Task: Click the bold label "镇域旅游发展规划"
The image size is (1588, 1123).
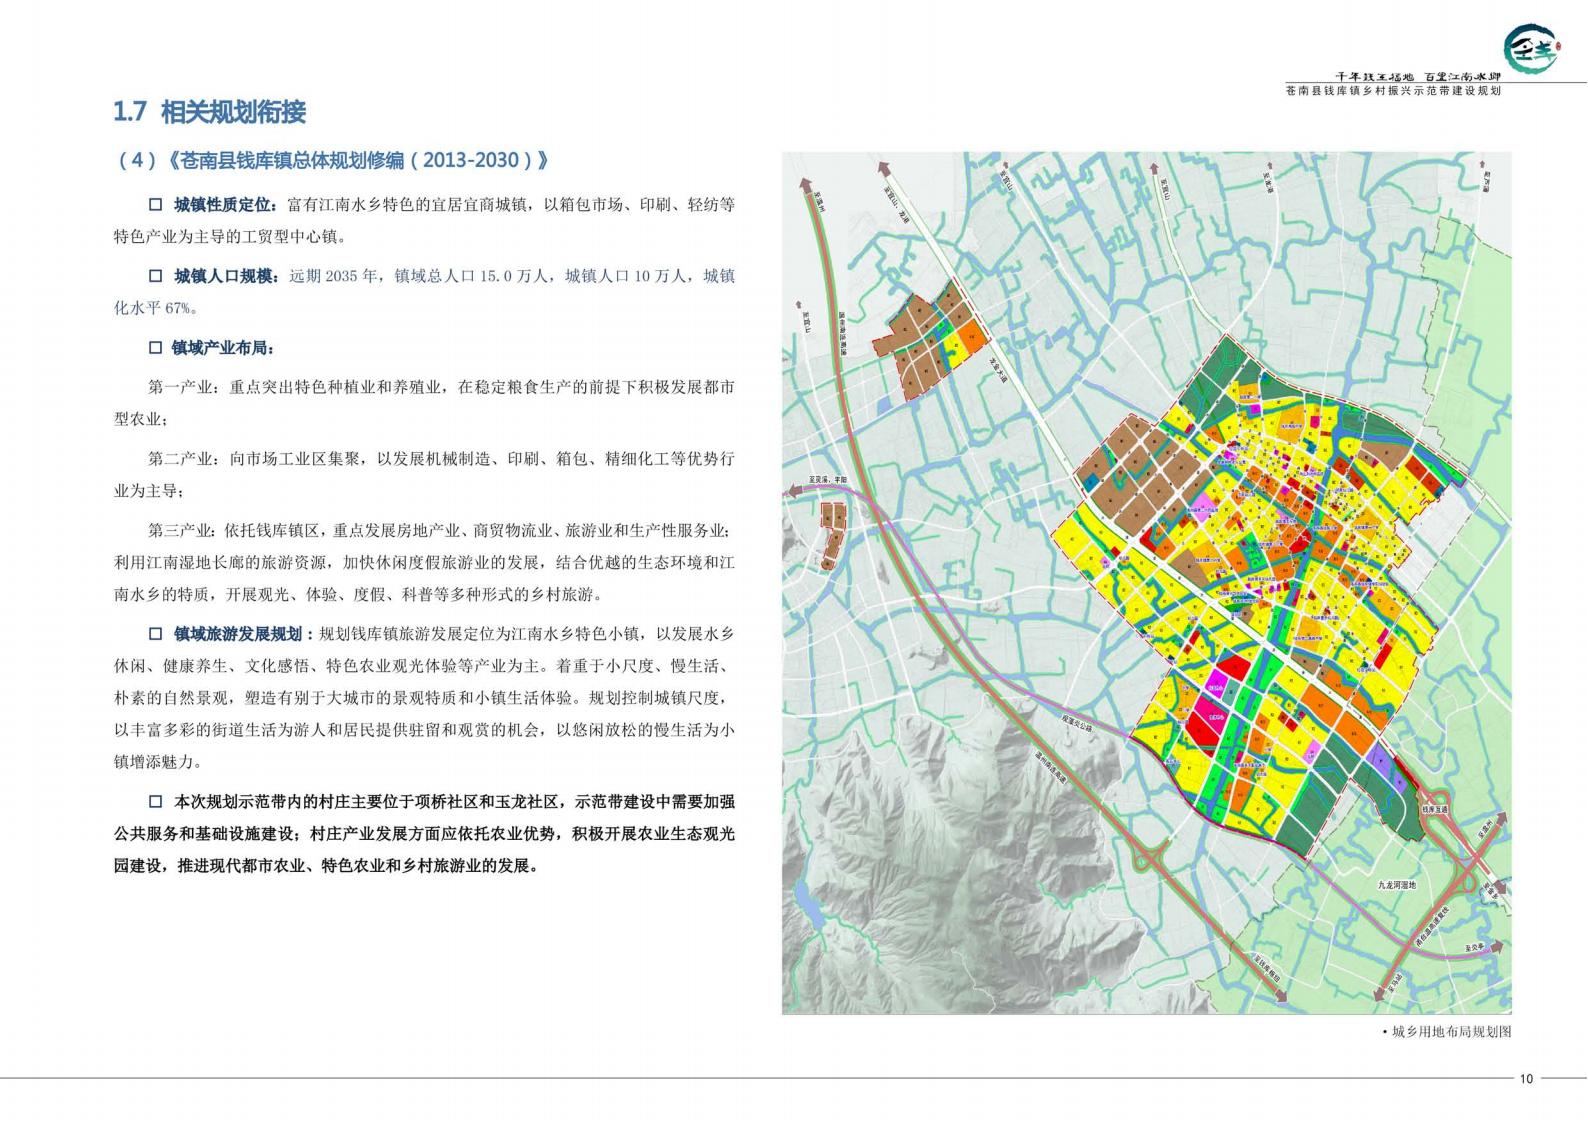Action: [238, 635]
